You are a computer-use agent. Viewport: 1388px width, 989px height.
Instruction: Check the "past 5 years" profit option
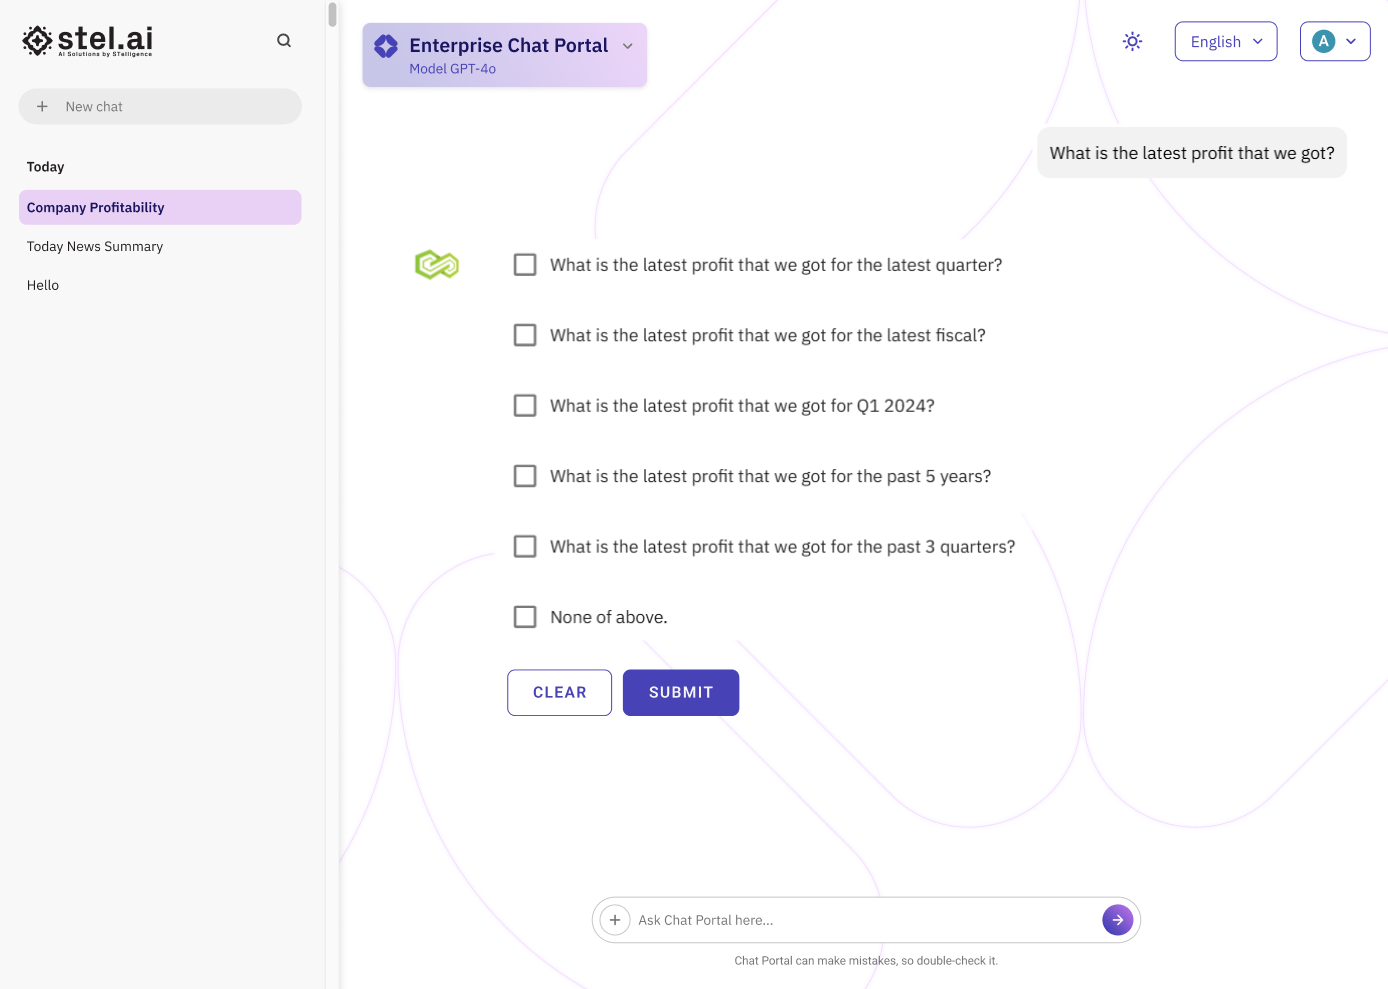coord(525,476)
